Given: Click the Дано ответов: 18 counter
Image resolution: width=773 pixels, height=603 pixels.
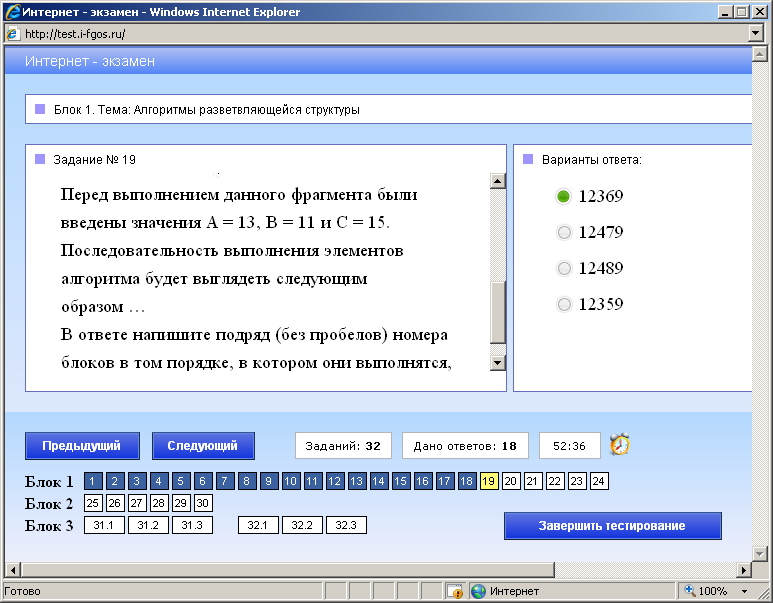Looking at the screenshot, I should click(465, 446).
